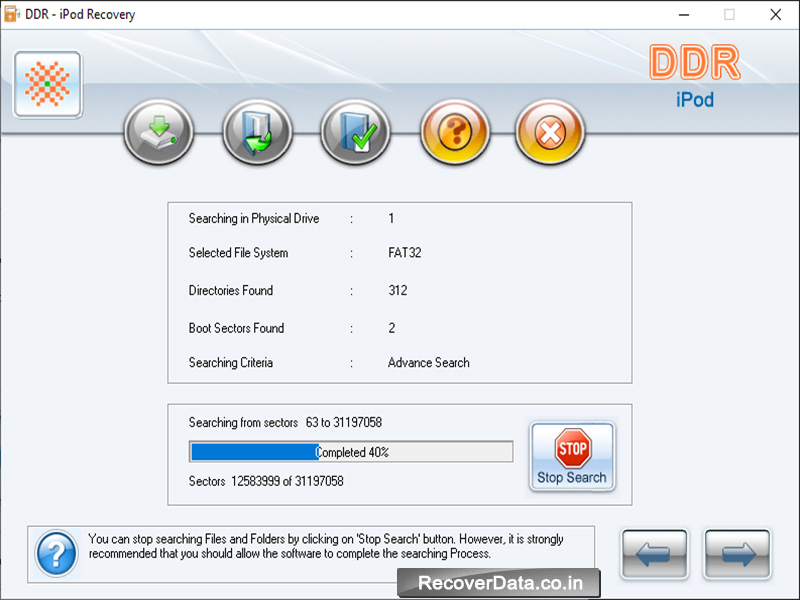
Task: Click the orange DDR pattern logo icon
Action: [x=46, y=84]
